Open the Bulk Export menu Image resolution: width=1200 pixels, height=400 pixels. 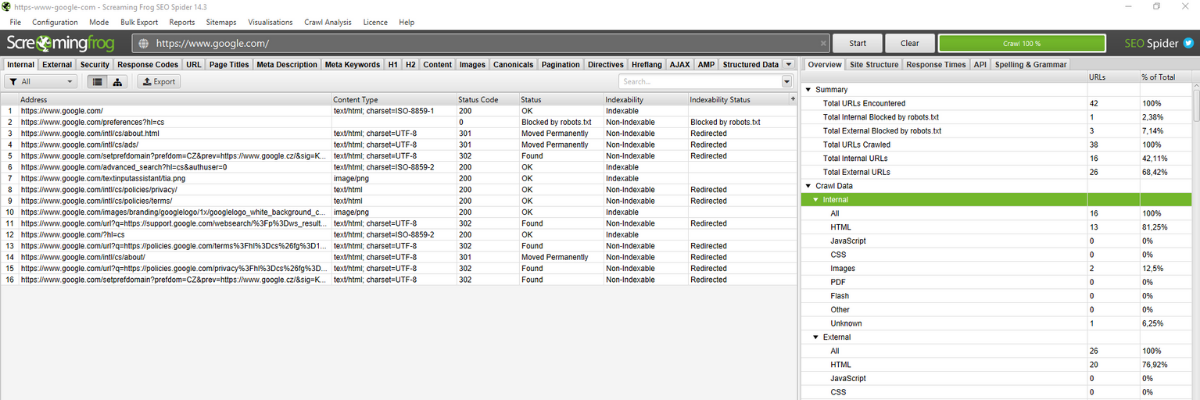(x=141, y=21)
